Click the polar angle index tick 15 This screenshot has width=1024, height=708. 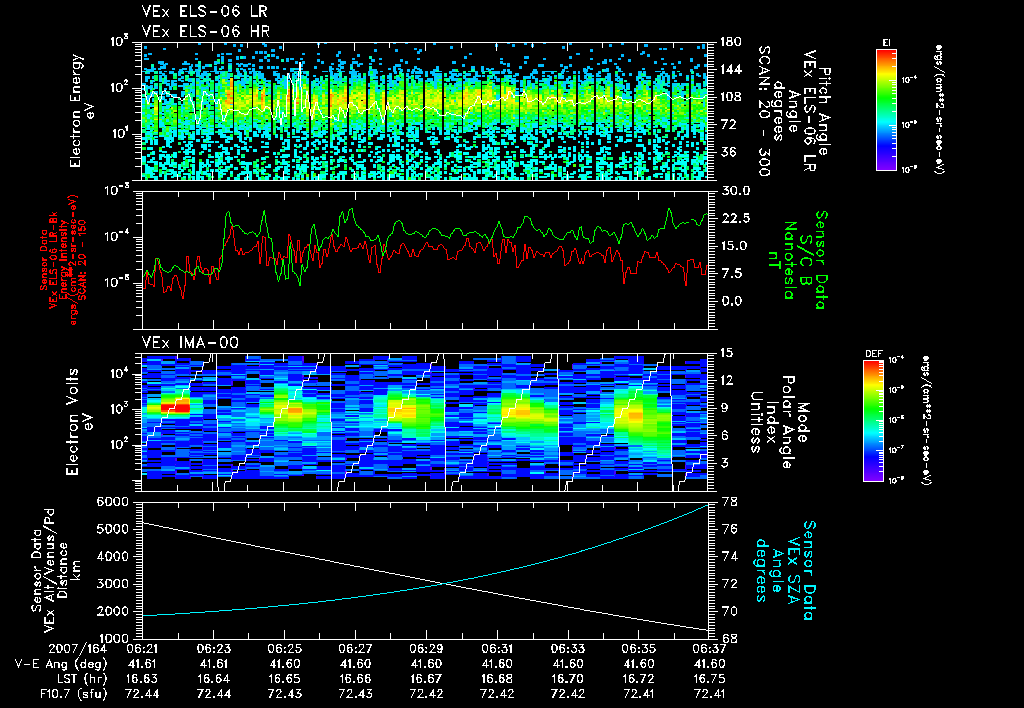[x=727, y=353]
